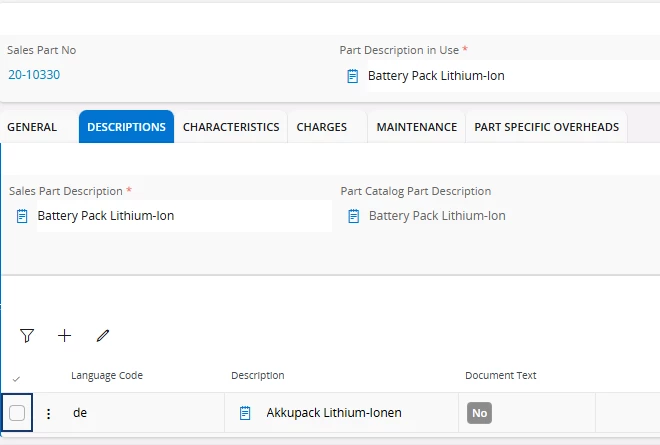Open the note icon in the Akkupack description cell
Viewport: 660px width, 445px height.
(x=245, y=413)
